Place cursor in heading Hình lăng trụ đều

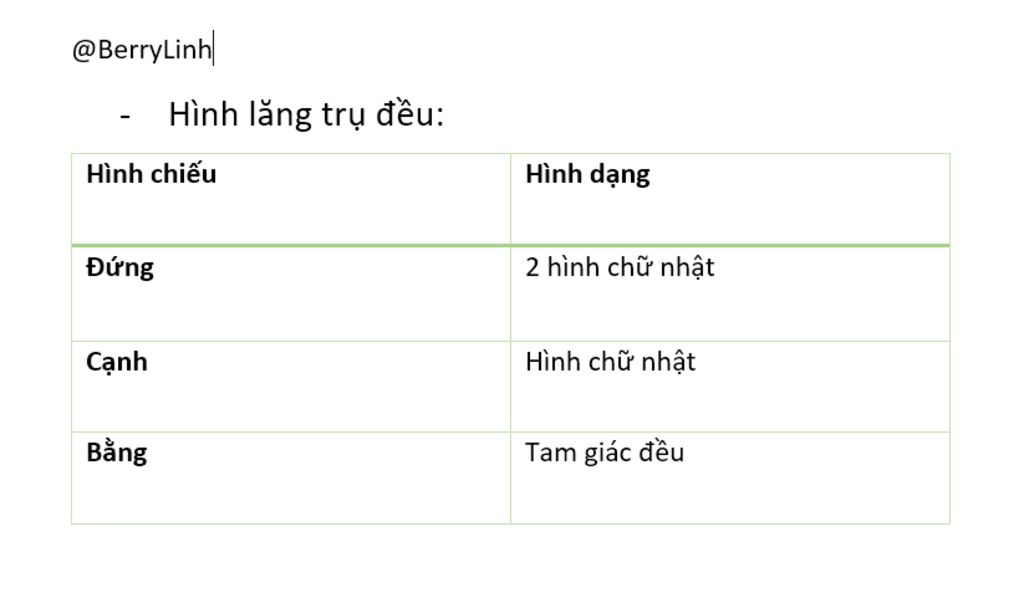click(x=306, y=115)
